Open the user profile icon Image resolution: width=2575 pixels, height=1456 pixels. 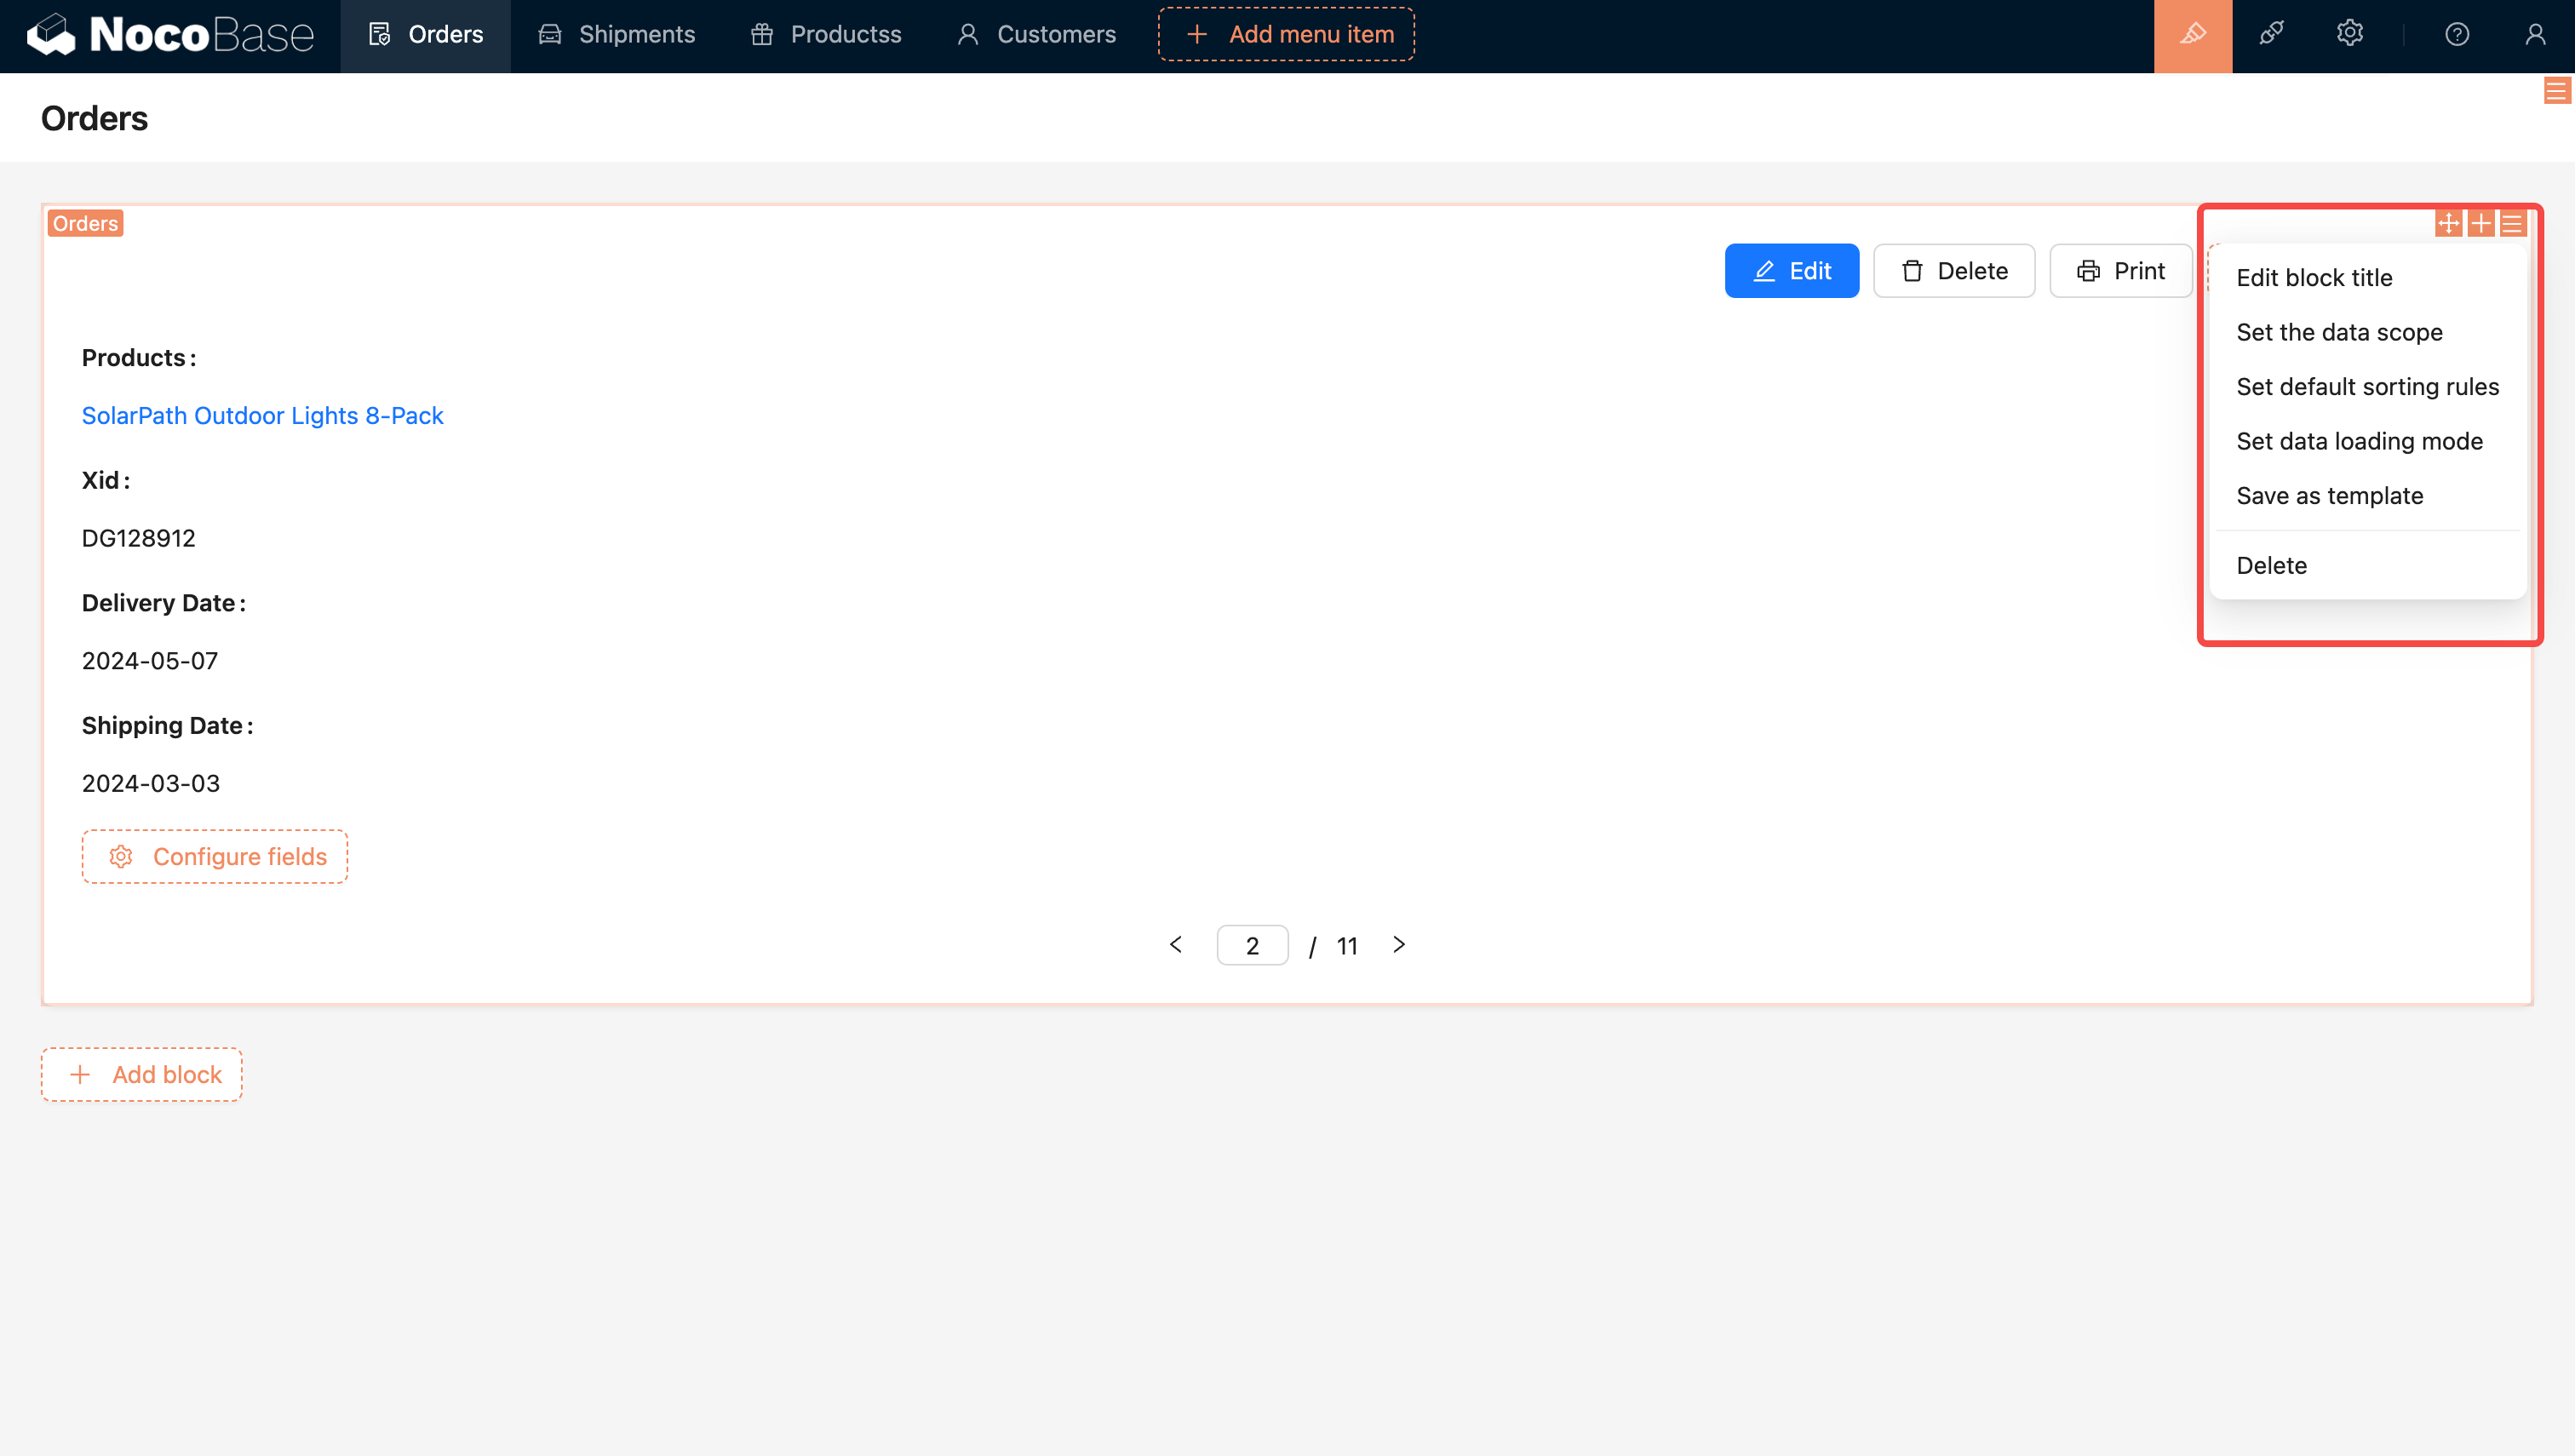[2534, 35]
